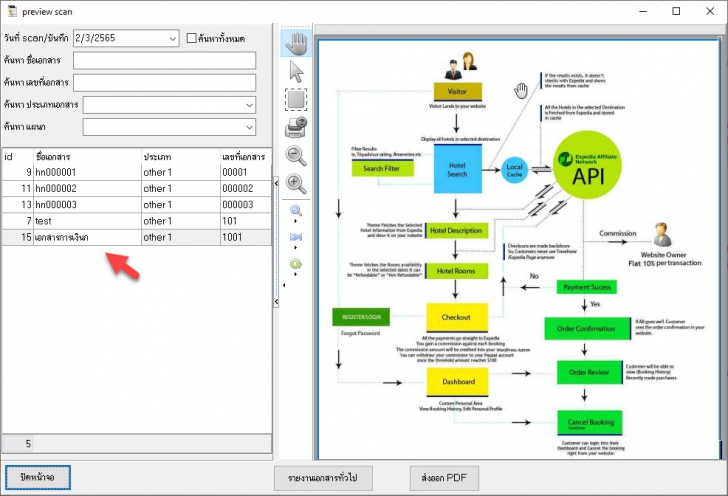The width and height of the screenshot is (728, 496).
Task: Select the test document row
Action: 136,221
